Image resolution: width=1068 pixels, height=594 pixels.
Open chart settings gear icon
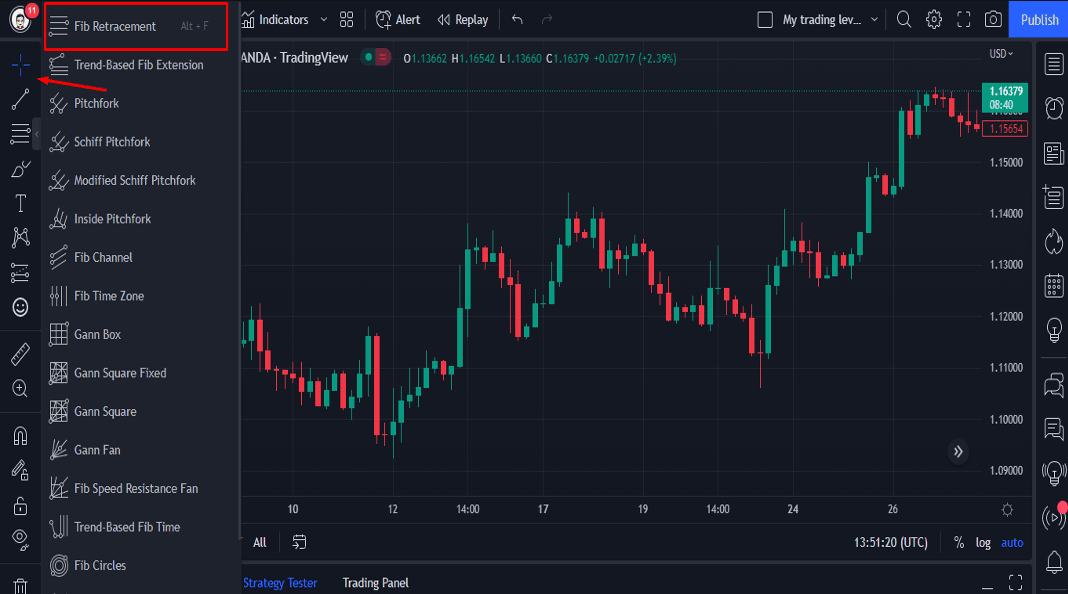(x=934, y=19)
